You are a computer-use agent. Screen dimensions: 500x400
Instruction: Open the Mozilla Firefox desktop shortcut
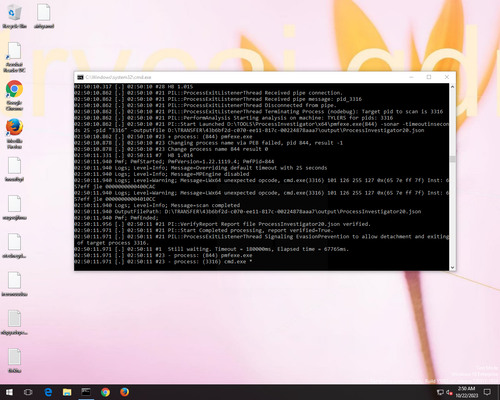14,133
